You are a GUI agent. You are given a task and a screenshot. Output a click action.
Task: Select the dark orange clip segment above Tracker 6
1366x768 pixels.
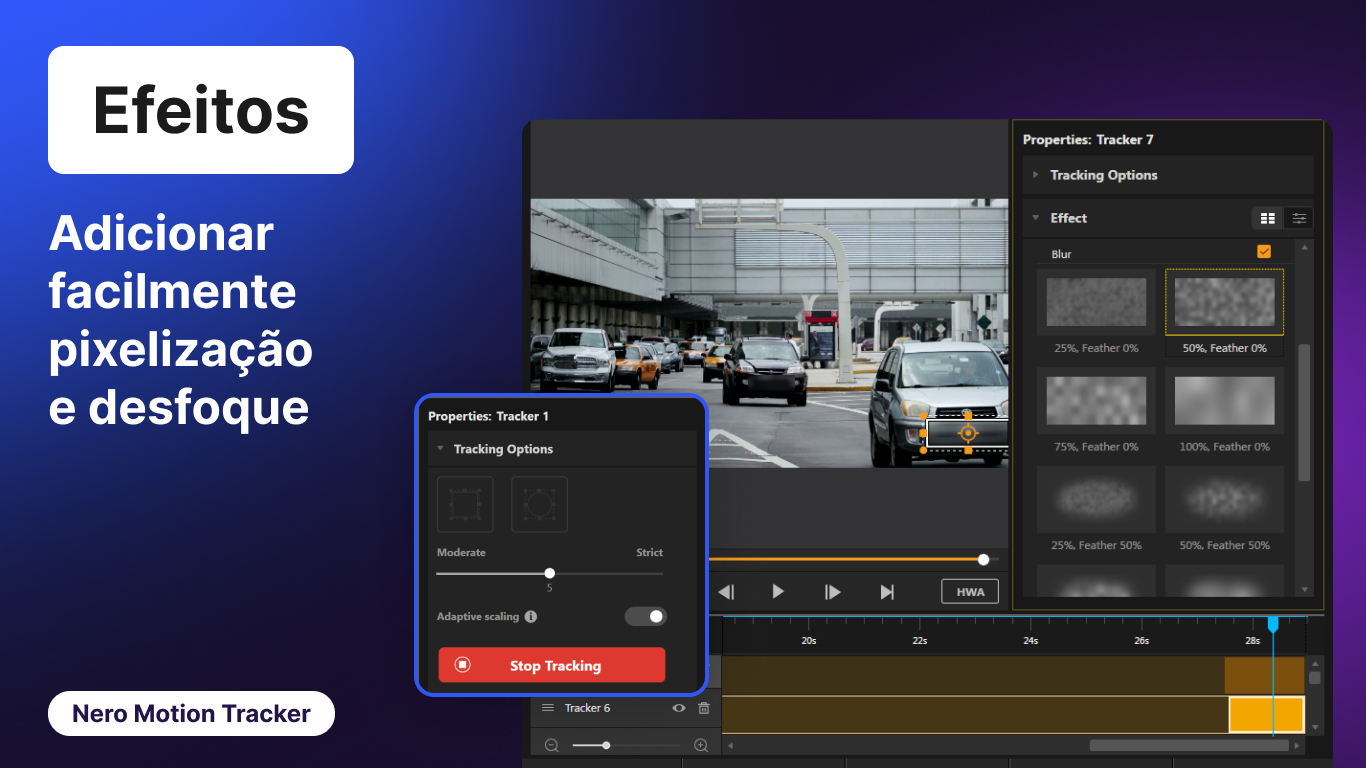pos(1265,675)
